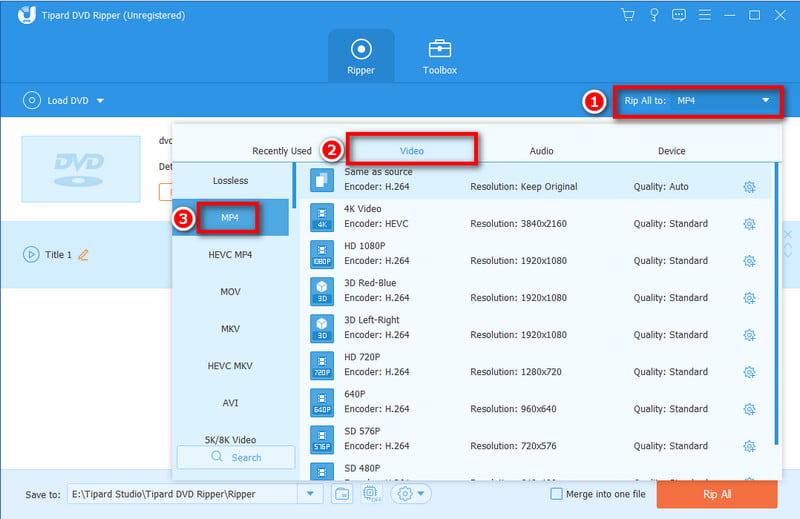Switch to the Audio tab
The height and width of the screenshot is (519, 800).
click(x=541, y=151)
